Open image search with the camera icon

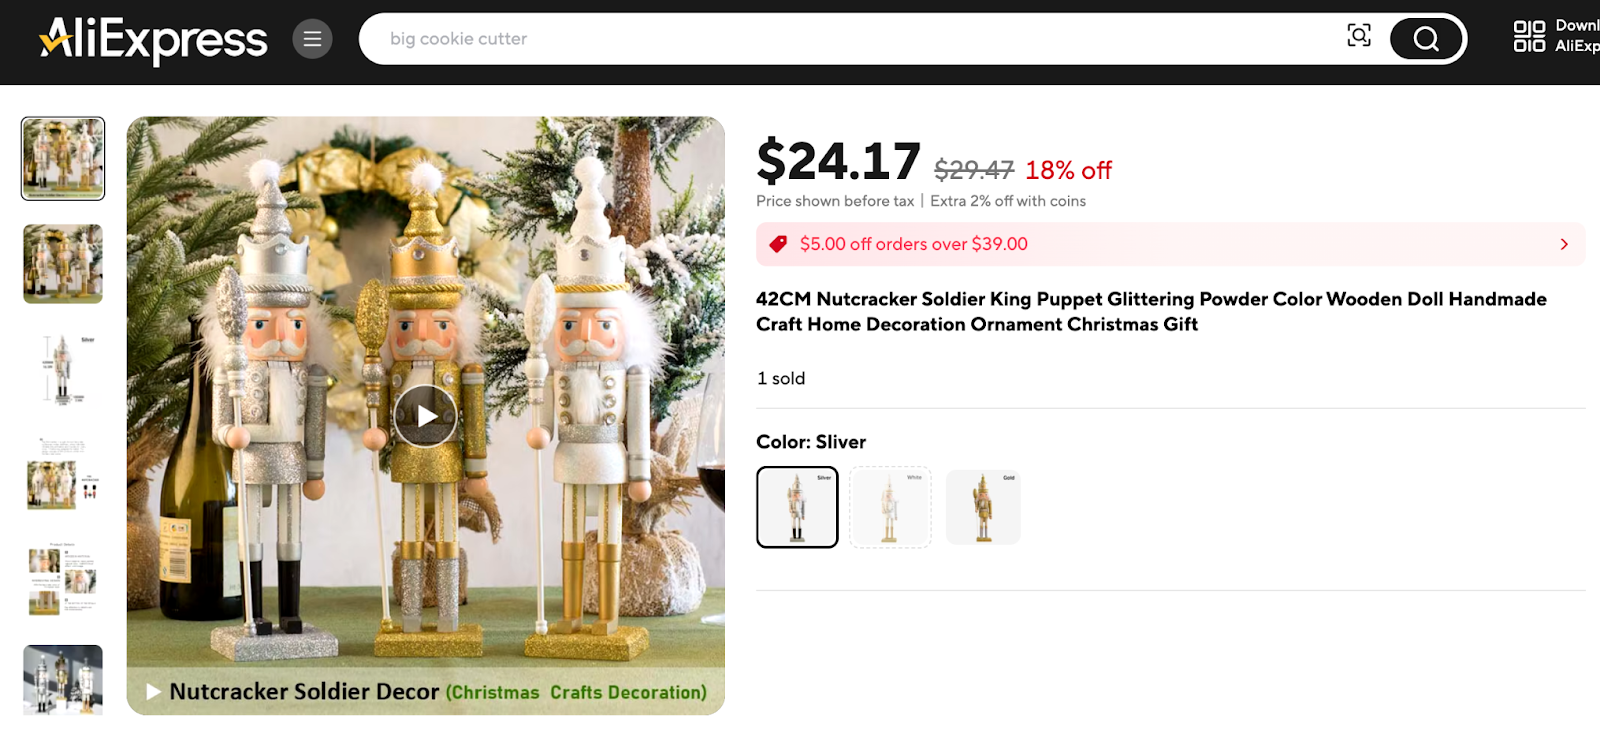[1358, 35]
